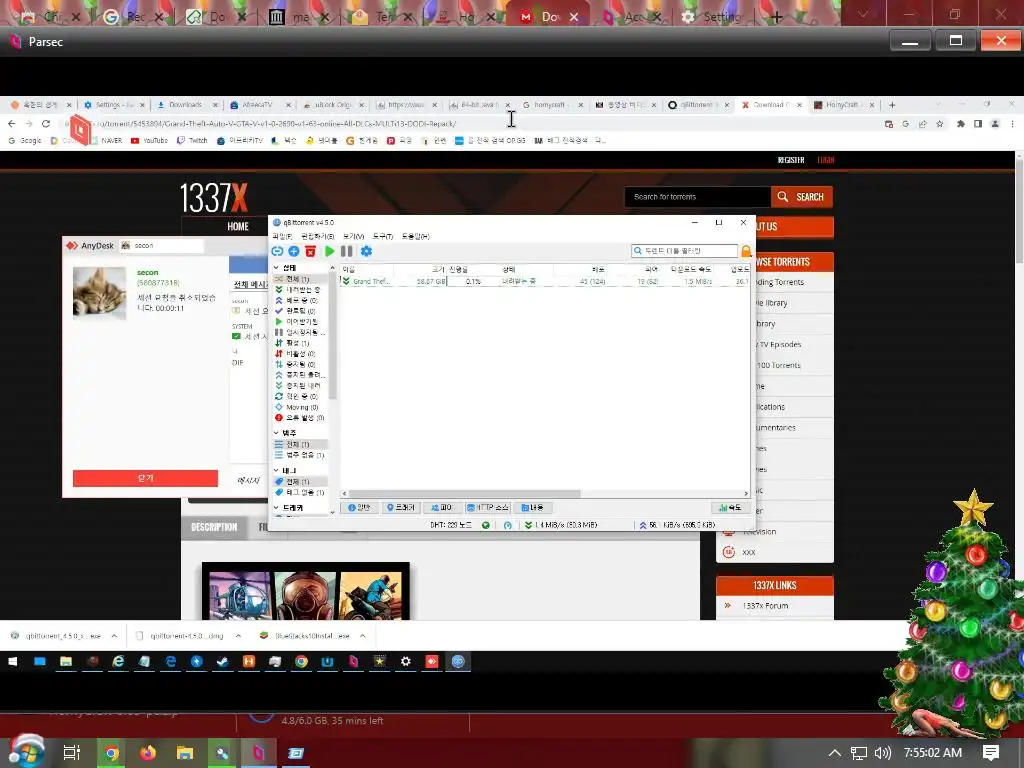Select the Grand Thef... torrent row

543,281
